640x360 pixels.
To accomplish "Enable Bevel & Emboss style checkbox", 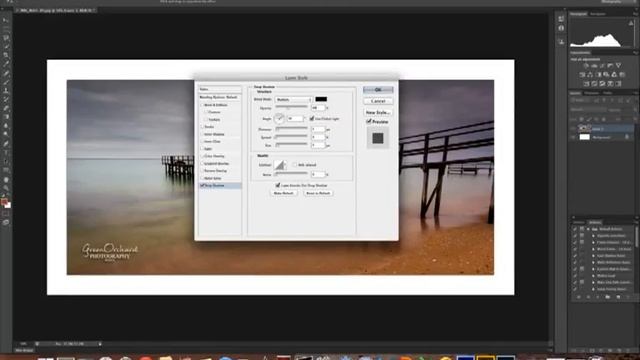I will pos(202,105).
